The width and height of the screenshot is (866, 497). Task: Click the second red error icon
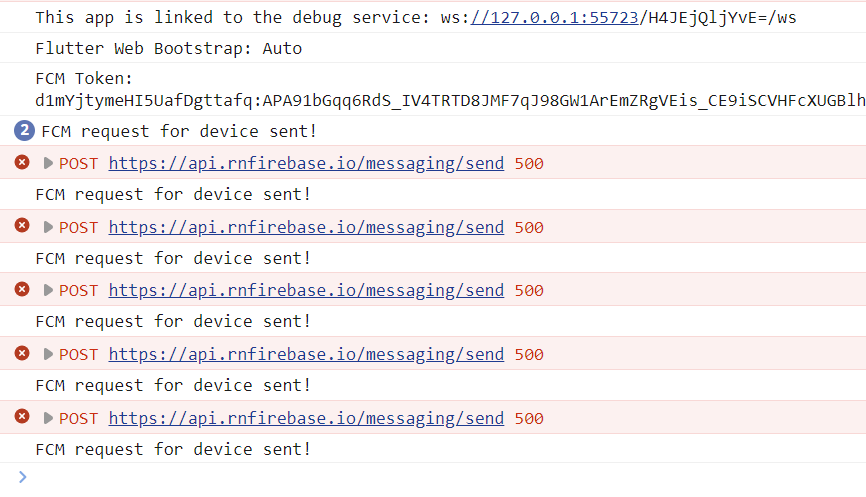[22, 225]
